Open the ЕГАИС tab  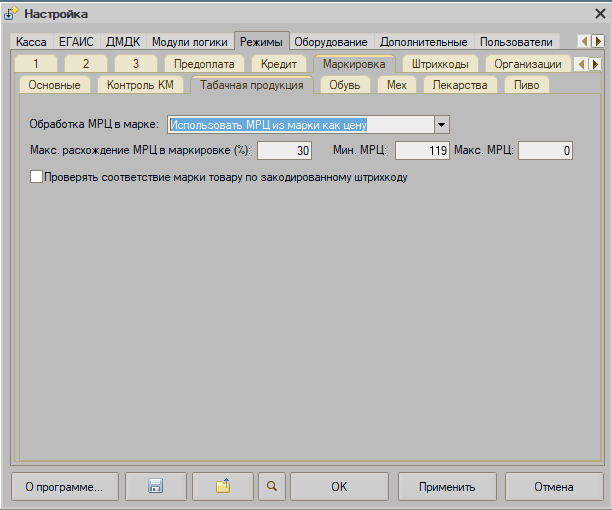76,42
